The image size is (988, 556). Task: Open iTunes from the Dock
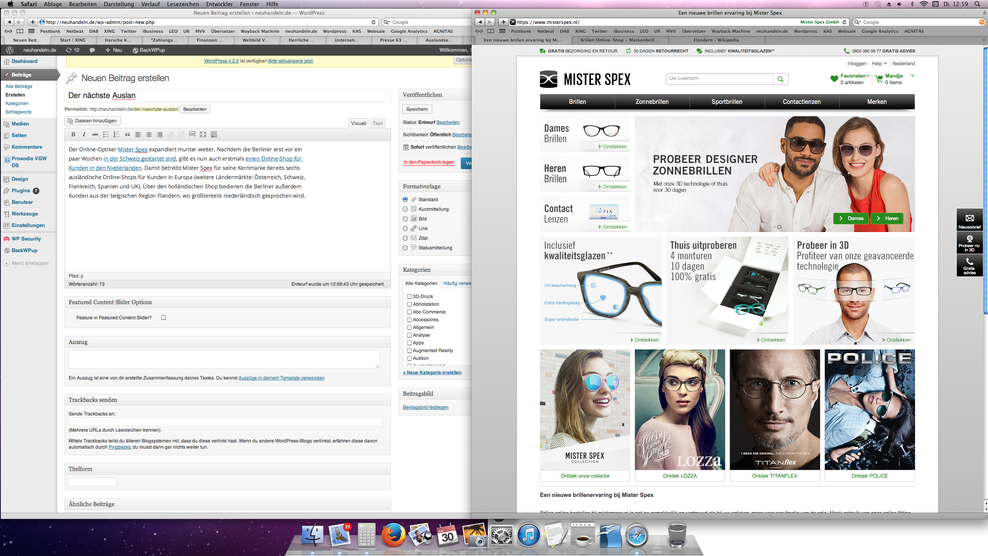pyautogui.click(x=529, y=535)
